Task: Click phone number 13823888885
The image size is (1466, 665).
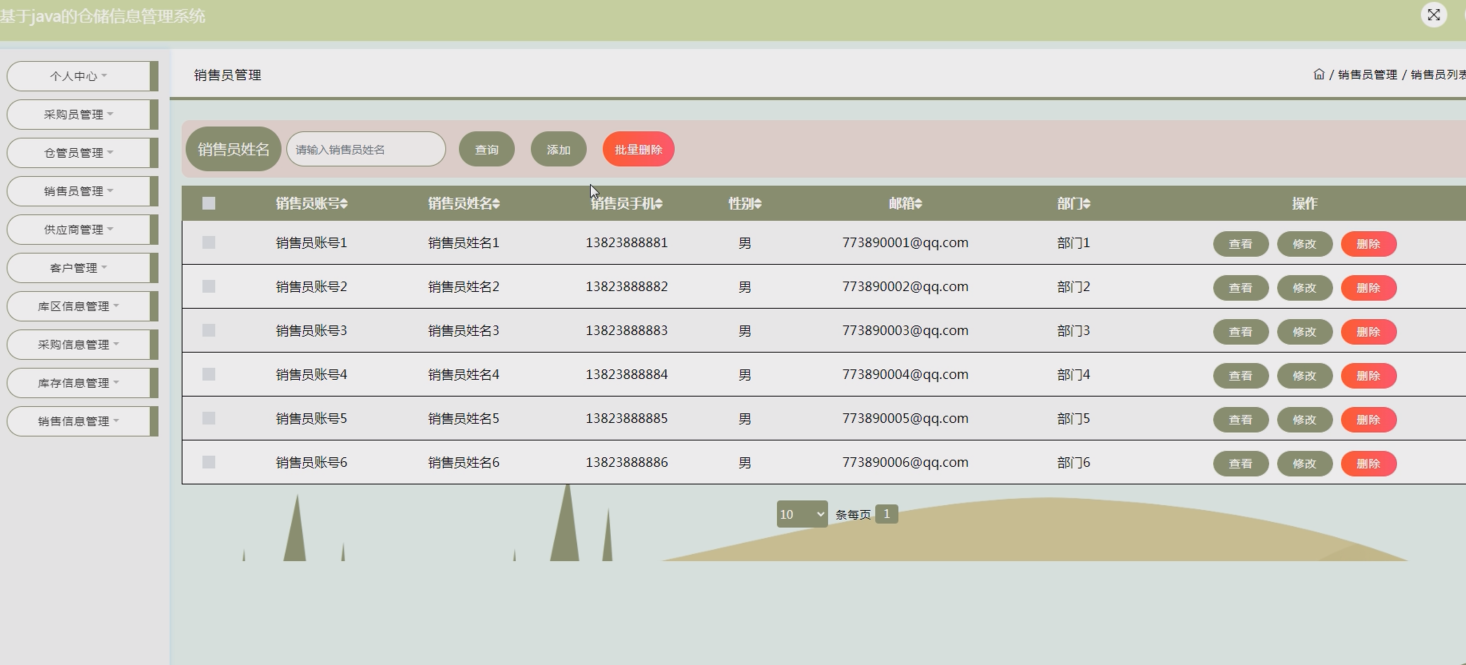Action: tap(627, 419)
